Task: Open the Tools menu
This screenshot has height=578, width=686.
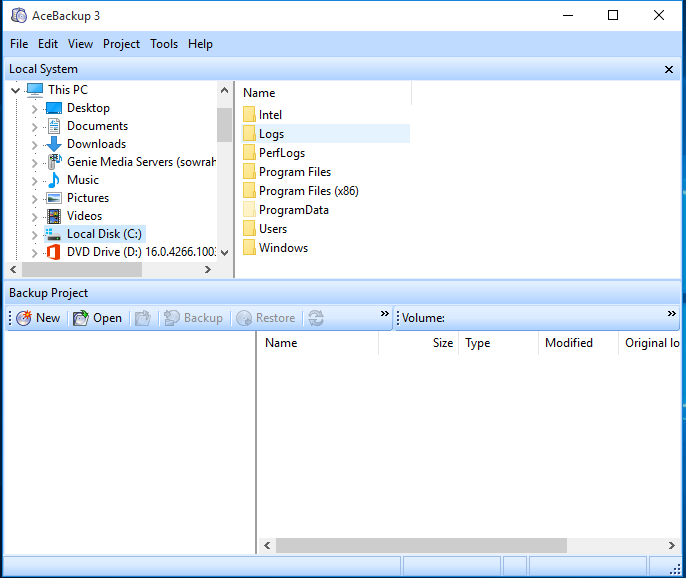Action: [x=164, y=44]
